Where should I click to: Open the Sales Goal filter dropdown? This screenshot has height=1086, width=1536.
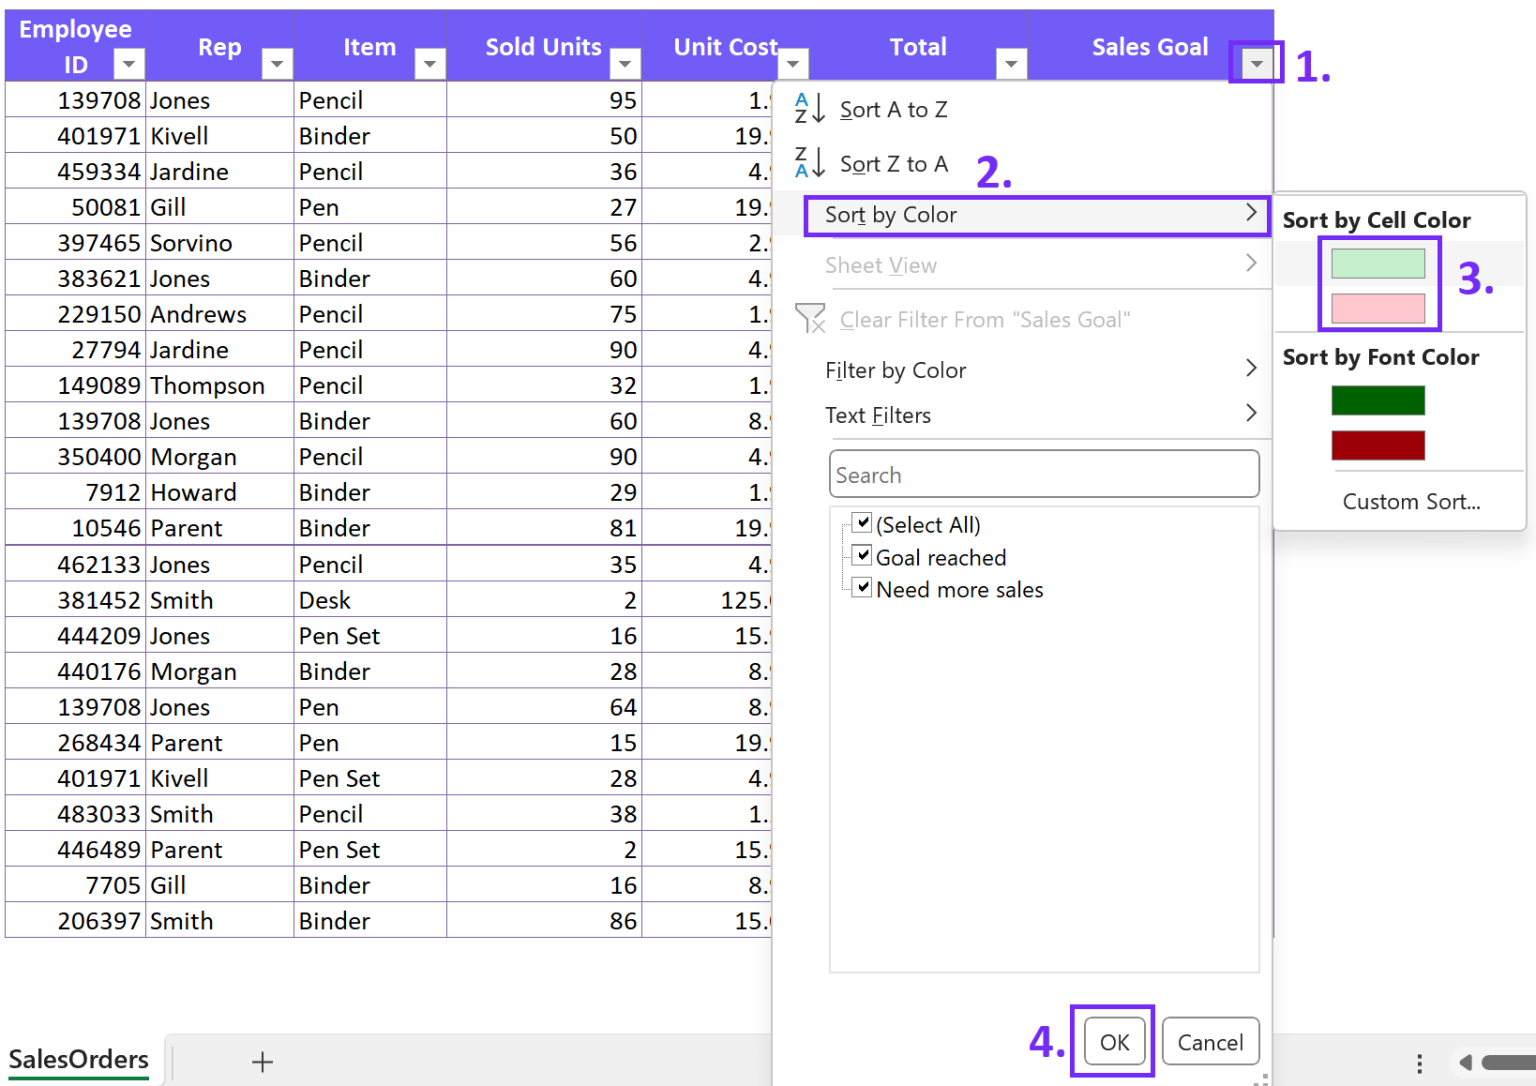point(1256,64)
